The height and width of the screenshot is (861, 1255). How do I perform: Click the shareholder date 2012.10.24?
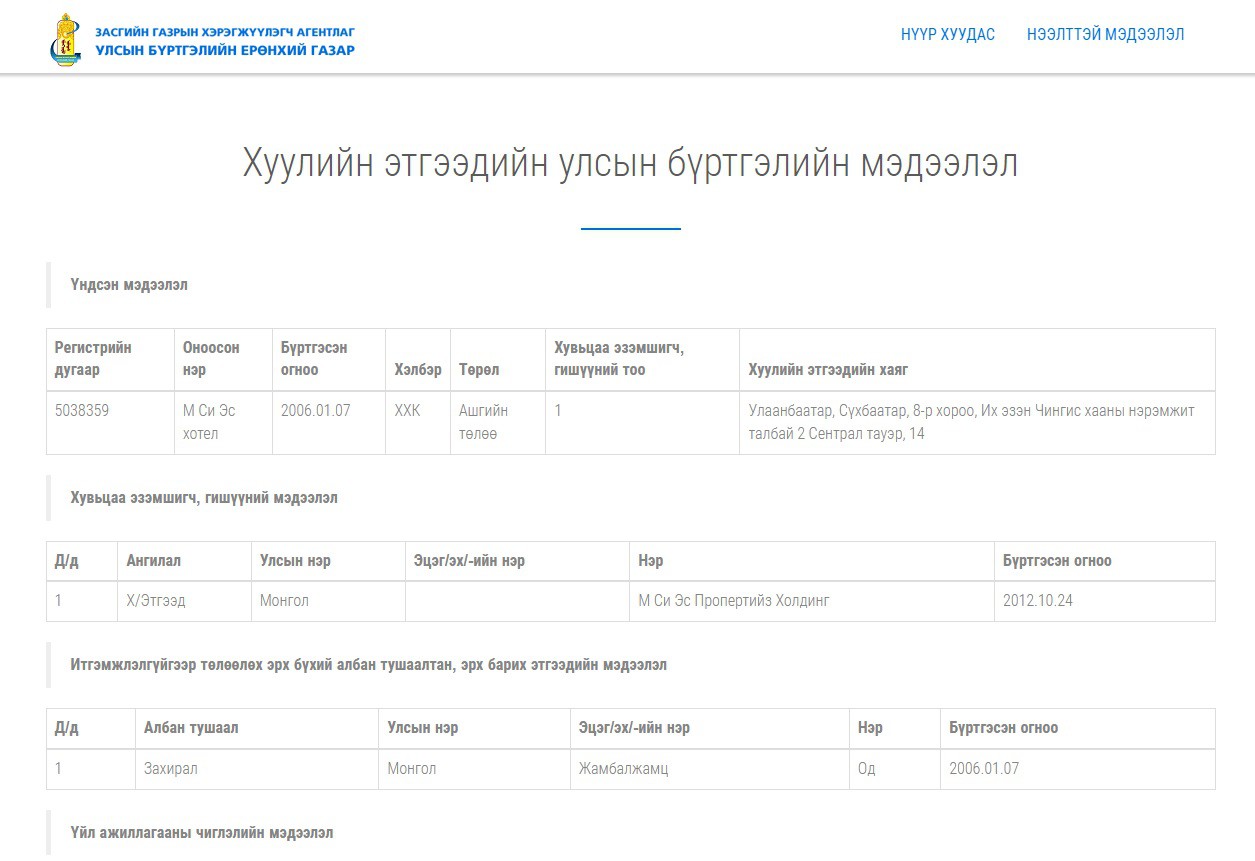pos(1037,601)
